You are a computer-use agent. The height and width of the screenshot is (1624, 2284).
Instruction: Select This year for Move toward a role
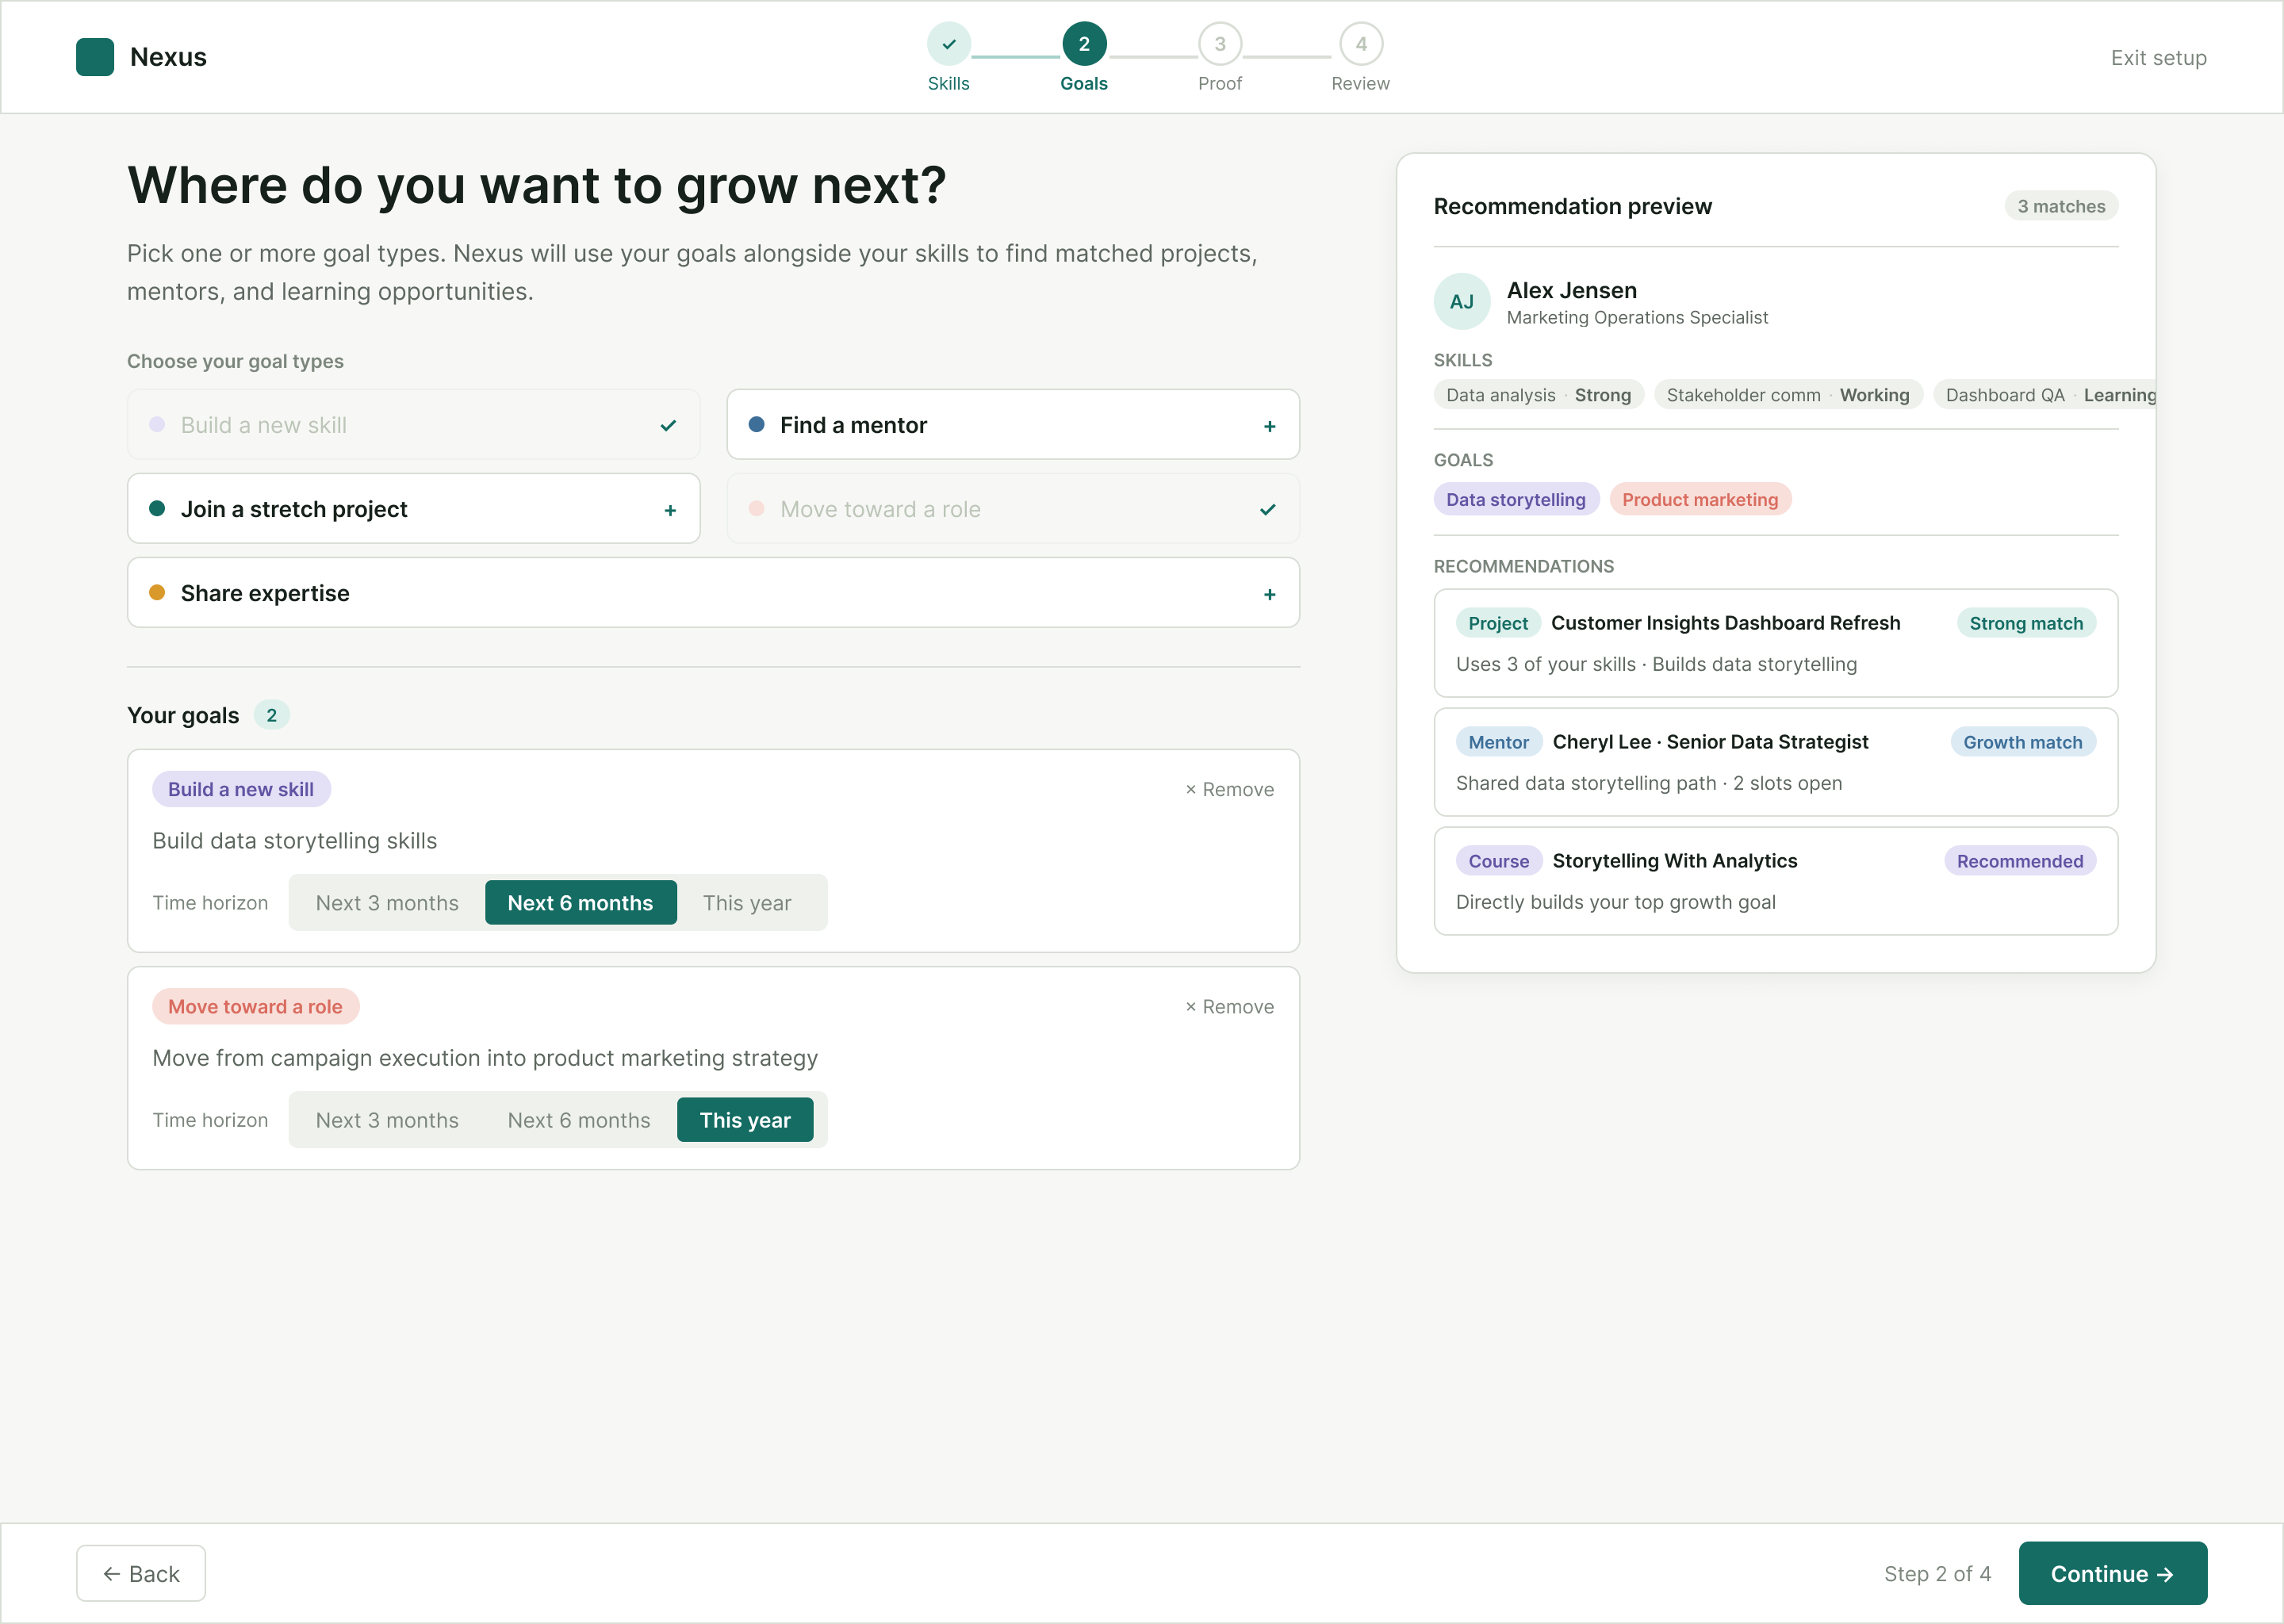(x=745, y=1120)
